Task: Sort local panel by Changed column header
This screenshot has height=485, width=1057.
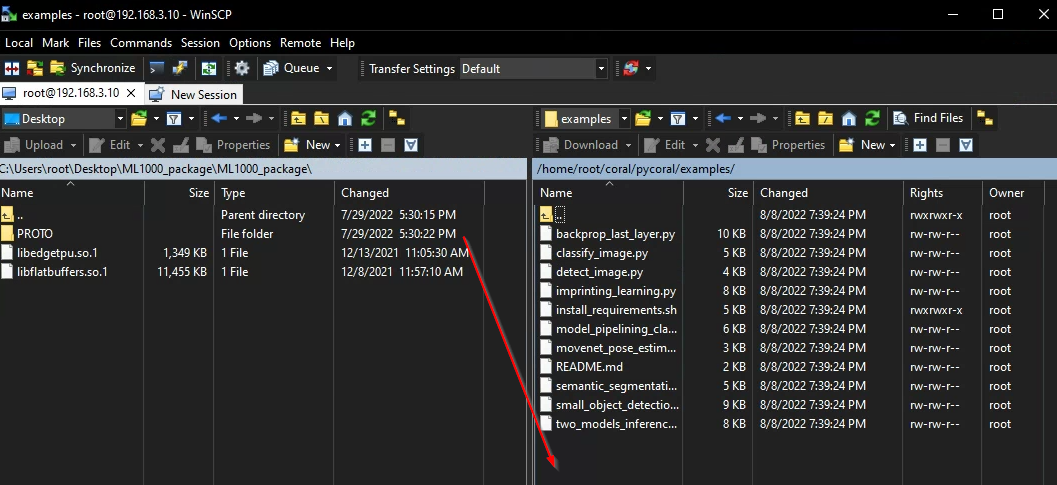Action: coord(409,193)
